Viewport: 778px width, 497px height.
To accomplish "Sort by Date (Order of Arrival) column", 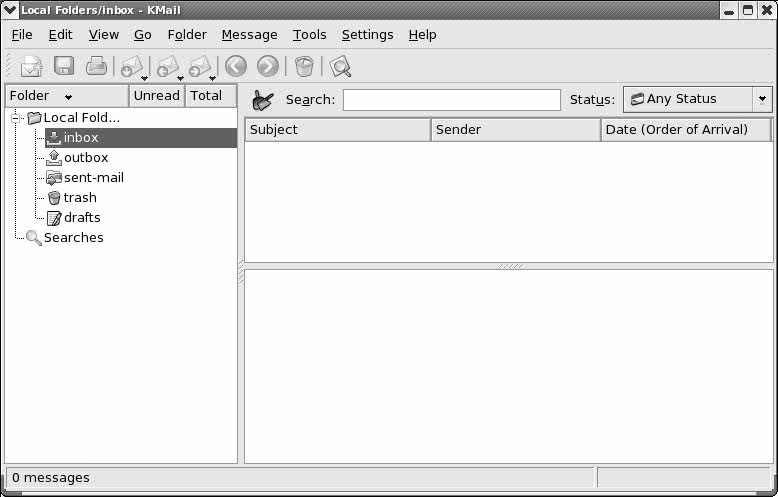I will coord(686,130).
